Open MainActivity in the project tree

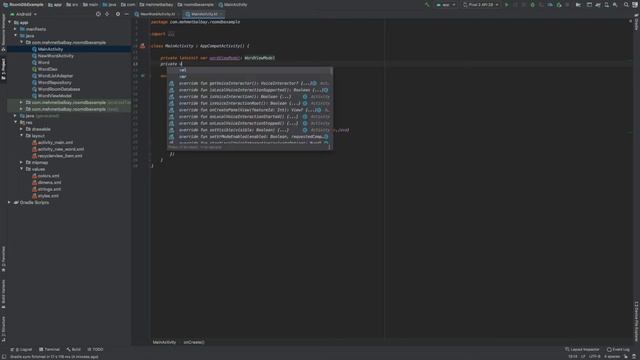coord(50,49)
